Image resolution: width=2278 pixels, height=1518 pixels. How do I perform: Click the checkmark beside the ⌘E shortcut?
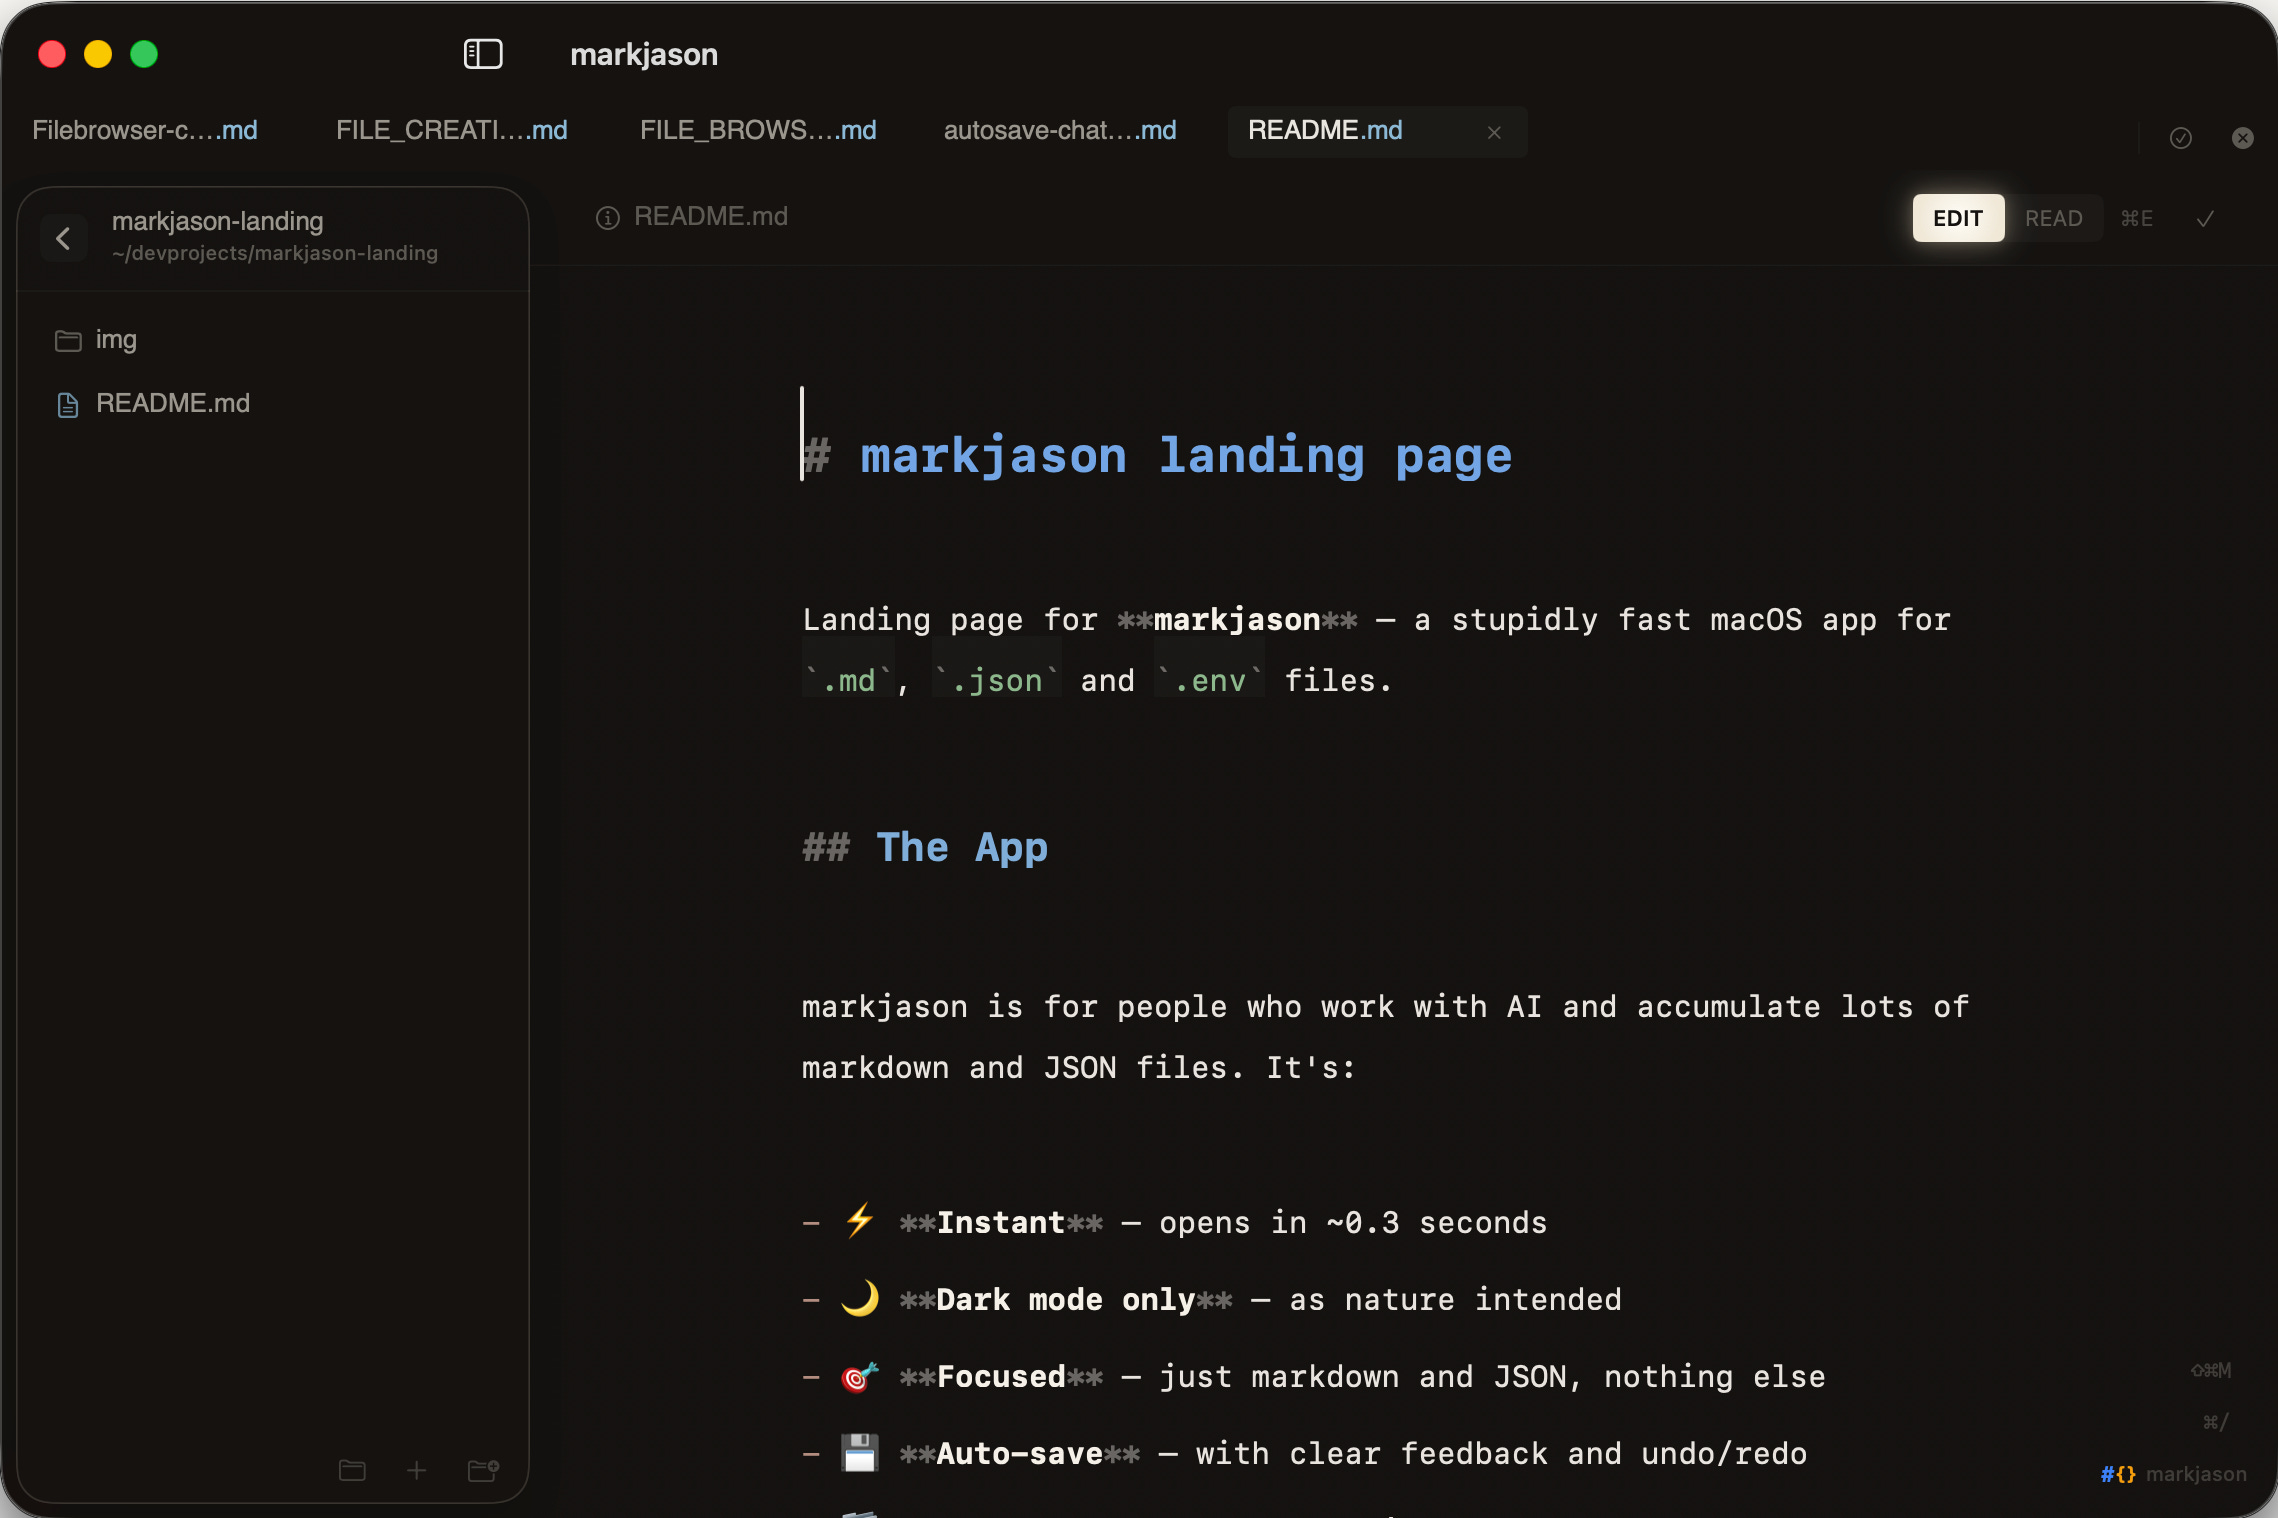pyautogui.click(x=2205, y=218)
